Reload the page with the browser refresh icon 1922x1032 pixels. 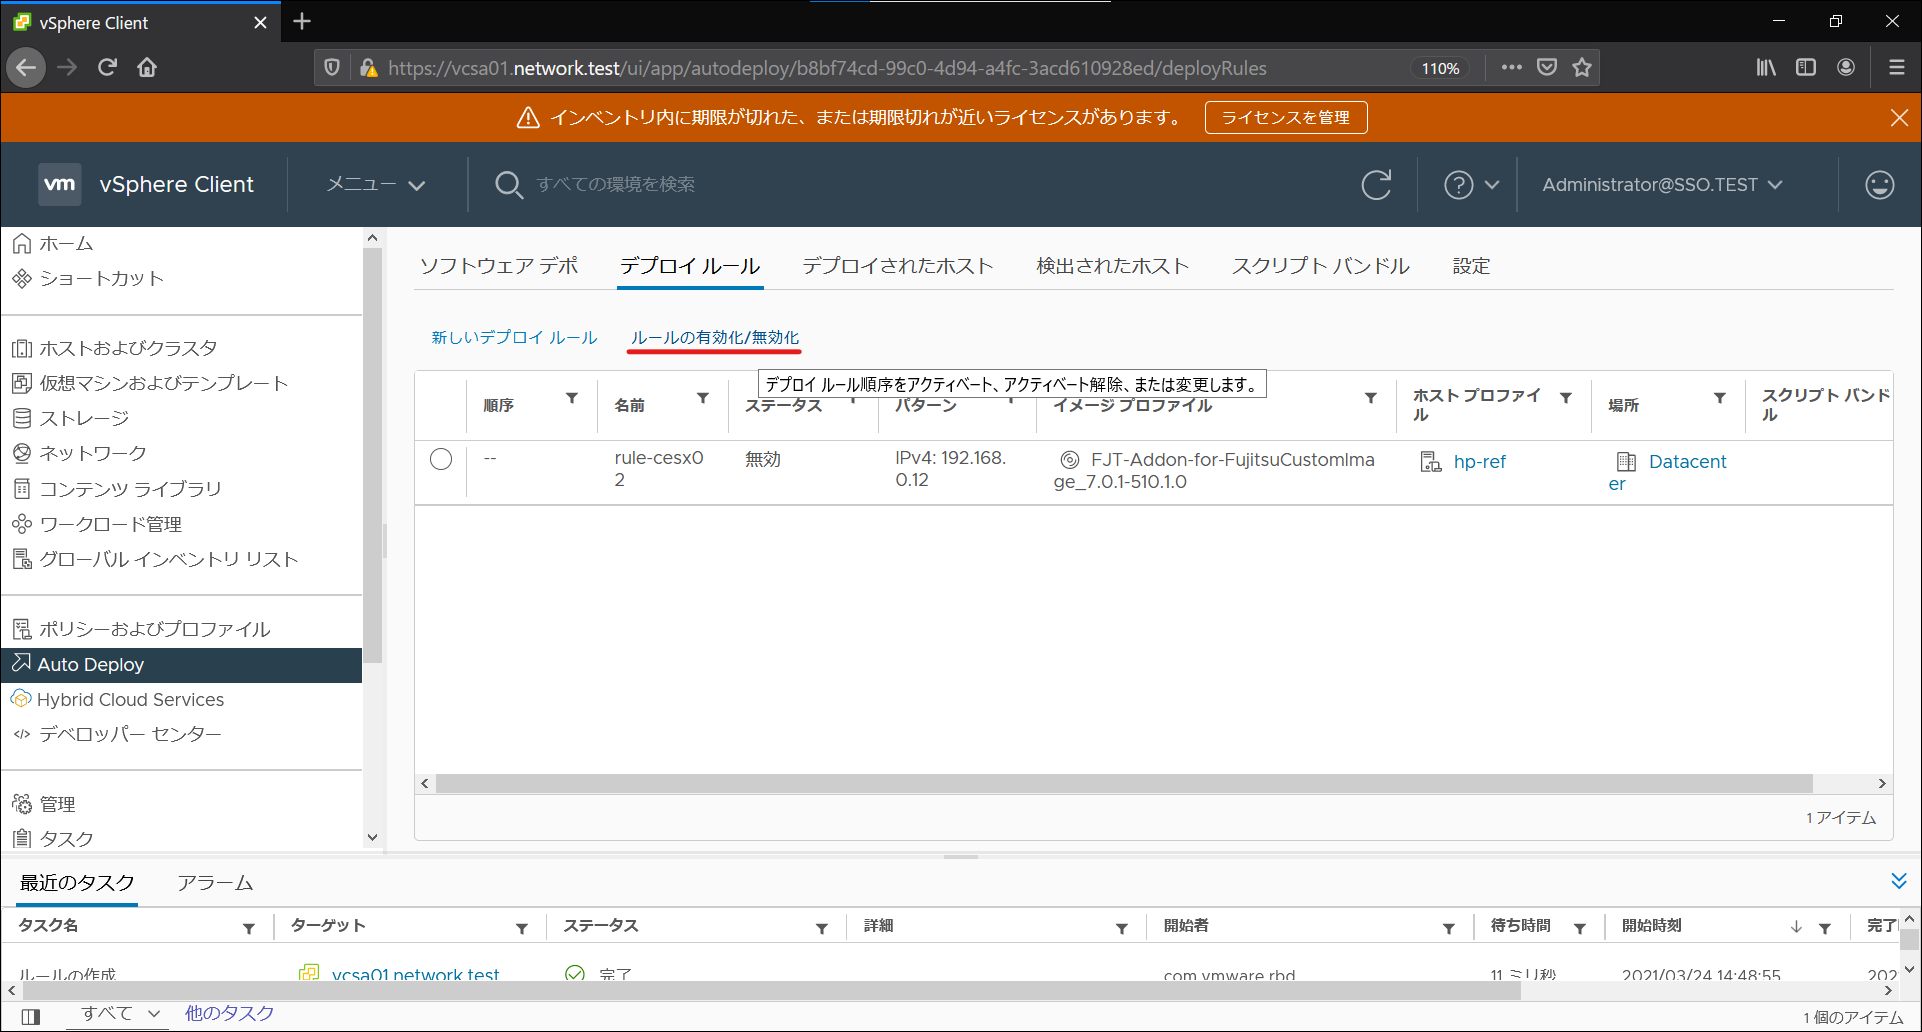click(107, 68)
